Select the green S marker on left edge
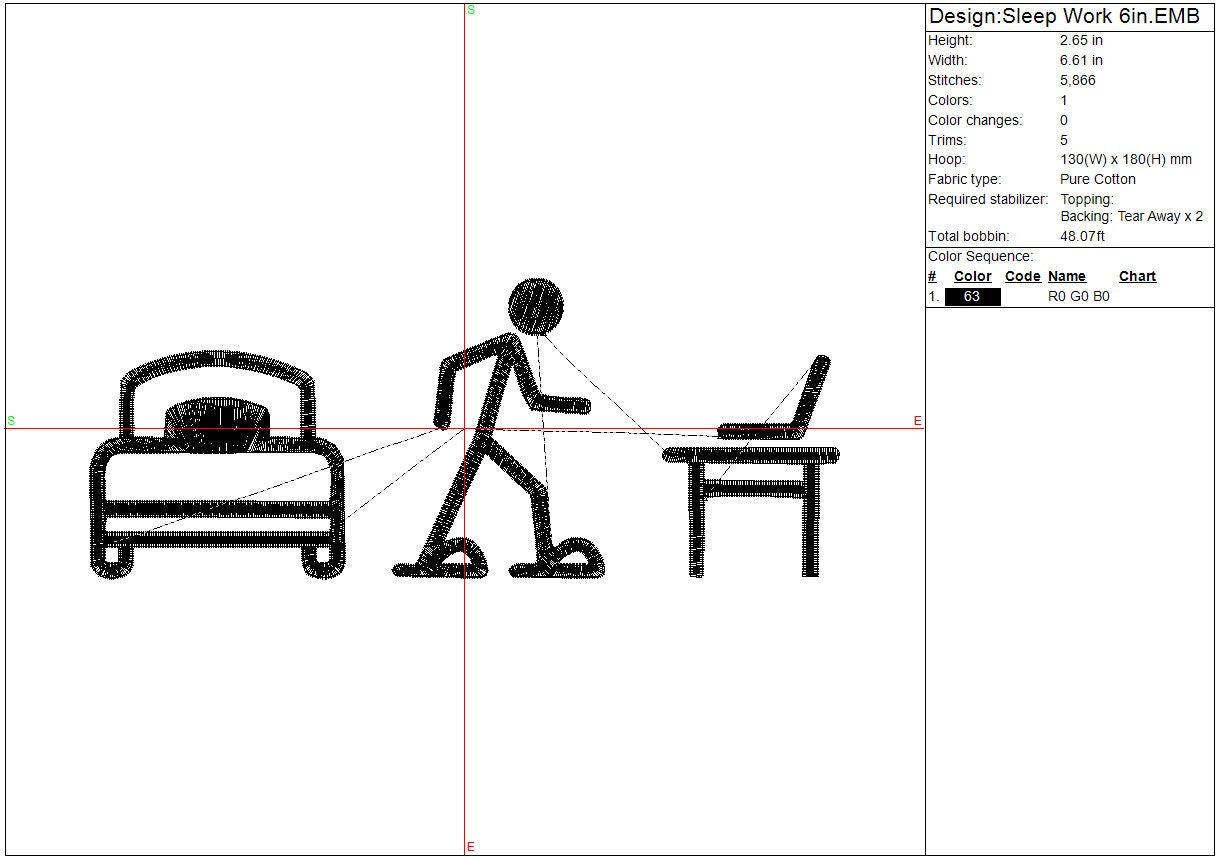 click(11, 421)
